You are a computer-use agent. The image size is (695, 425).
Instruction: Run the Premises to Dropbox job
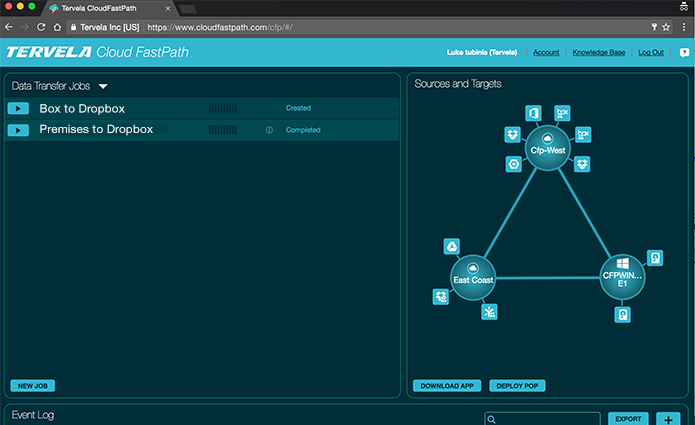click(x=20, y=130)
